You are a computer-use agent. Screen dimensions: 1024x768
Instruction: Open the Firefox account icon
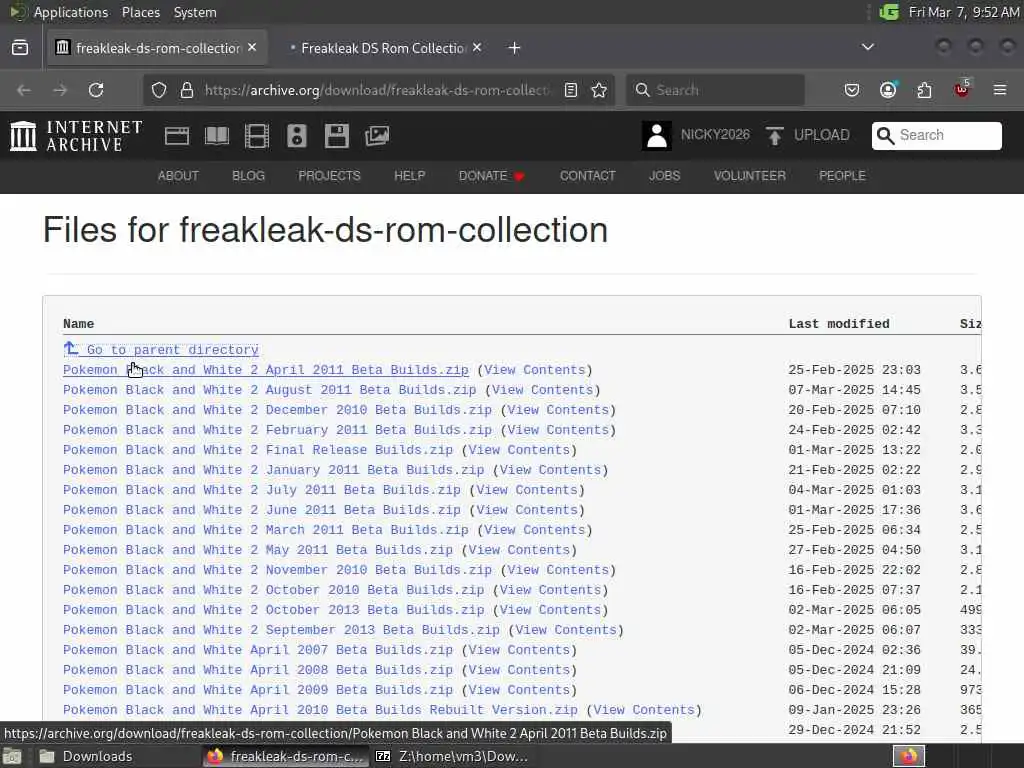coord(888,90)
